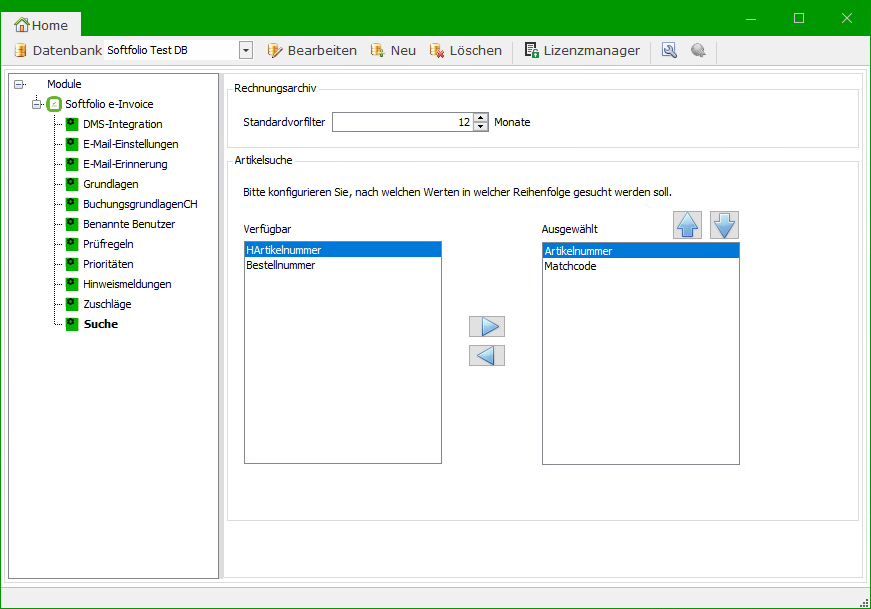The image size is (871, 609).
Task: Add field using right arrow button
Action: 487,327
